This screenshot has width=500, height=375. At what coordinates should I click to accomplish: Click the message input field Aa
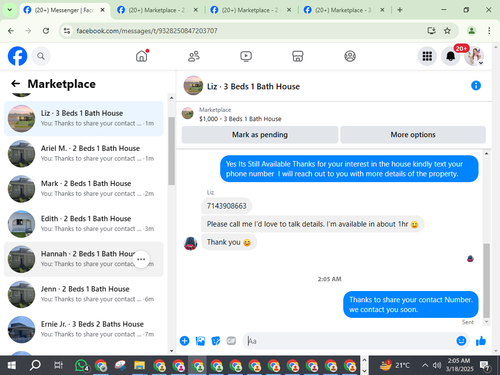(349, 341)
